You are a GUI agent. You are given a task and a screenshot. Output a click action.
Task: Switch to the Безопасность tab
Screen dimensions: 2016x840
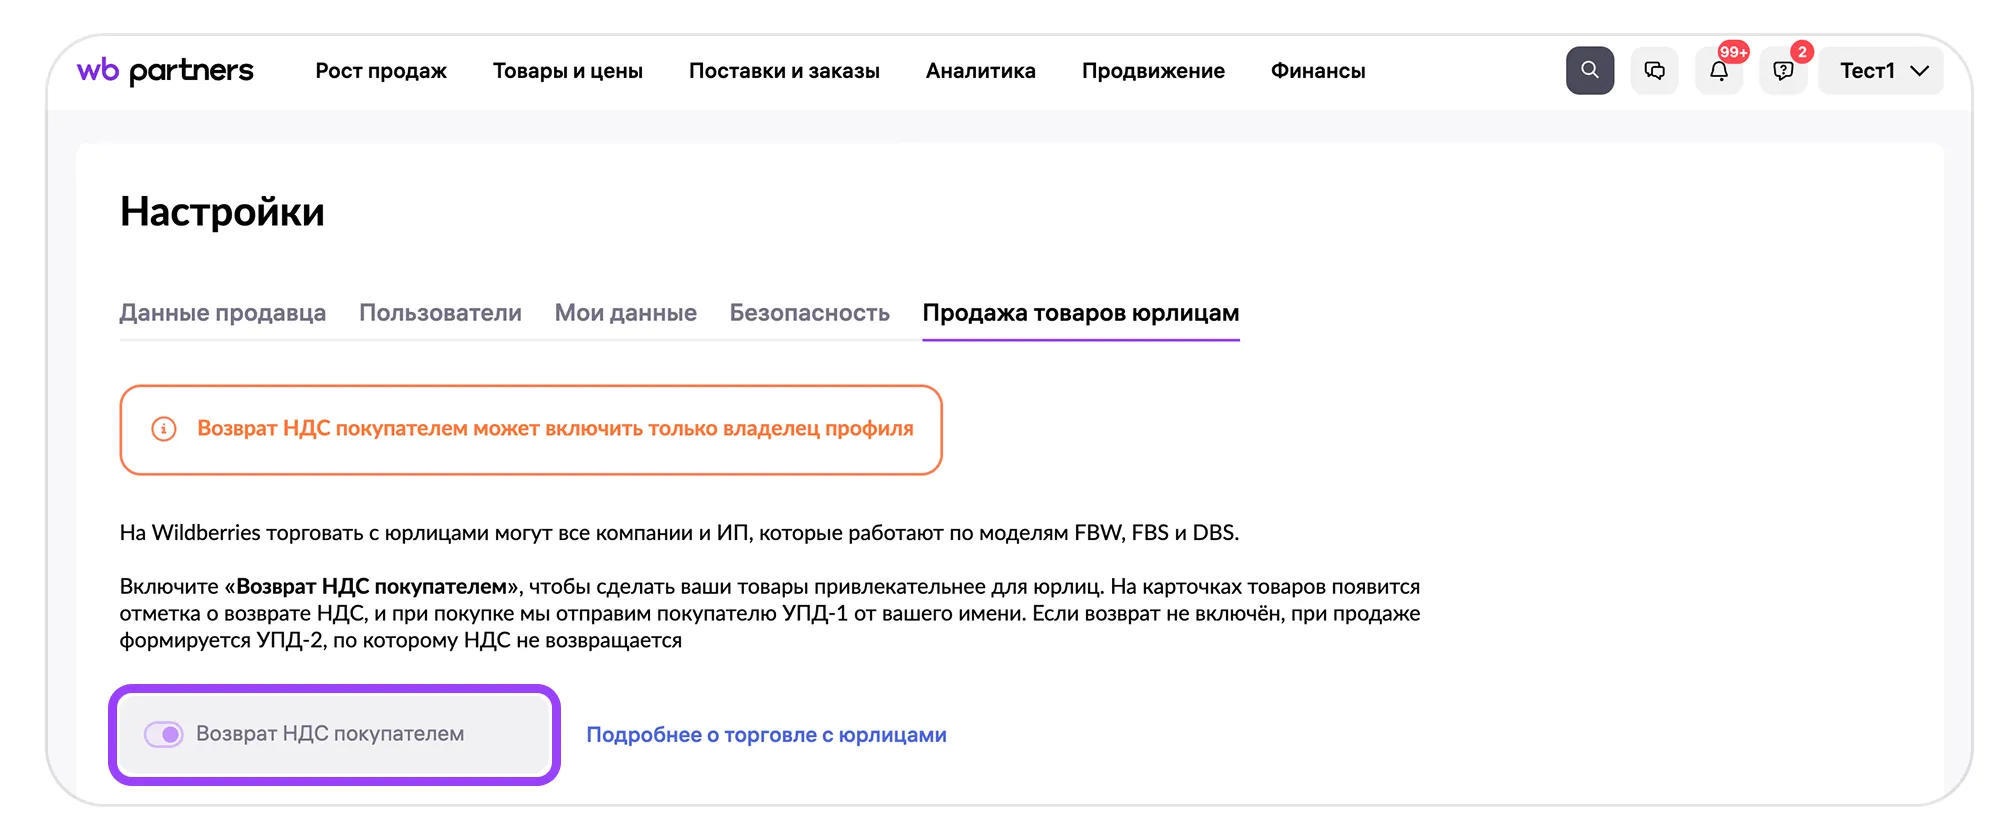click(809, 313)
